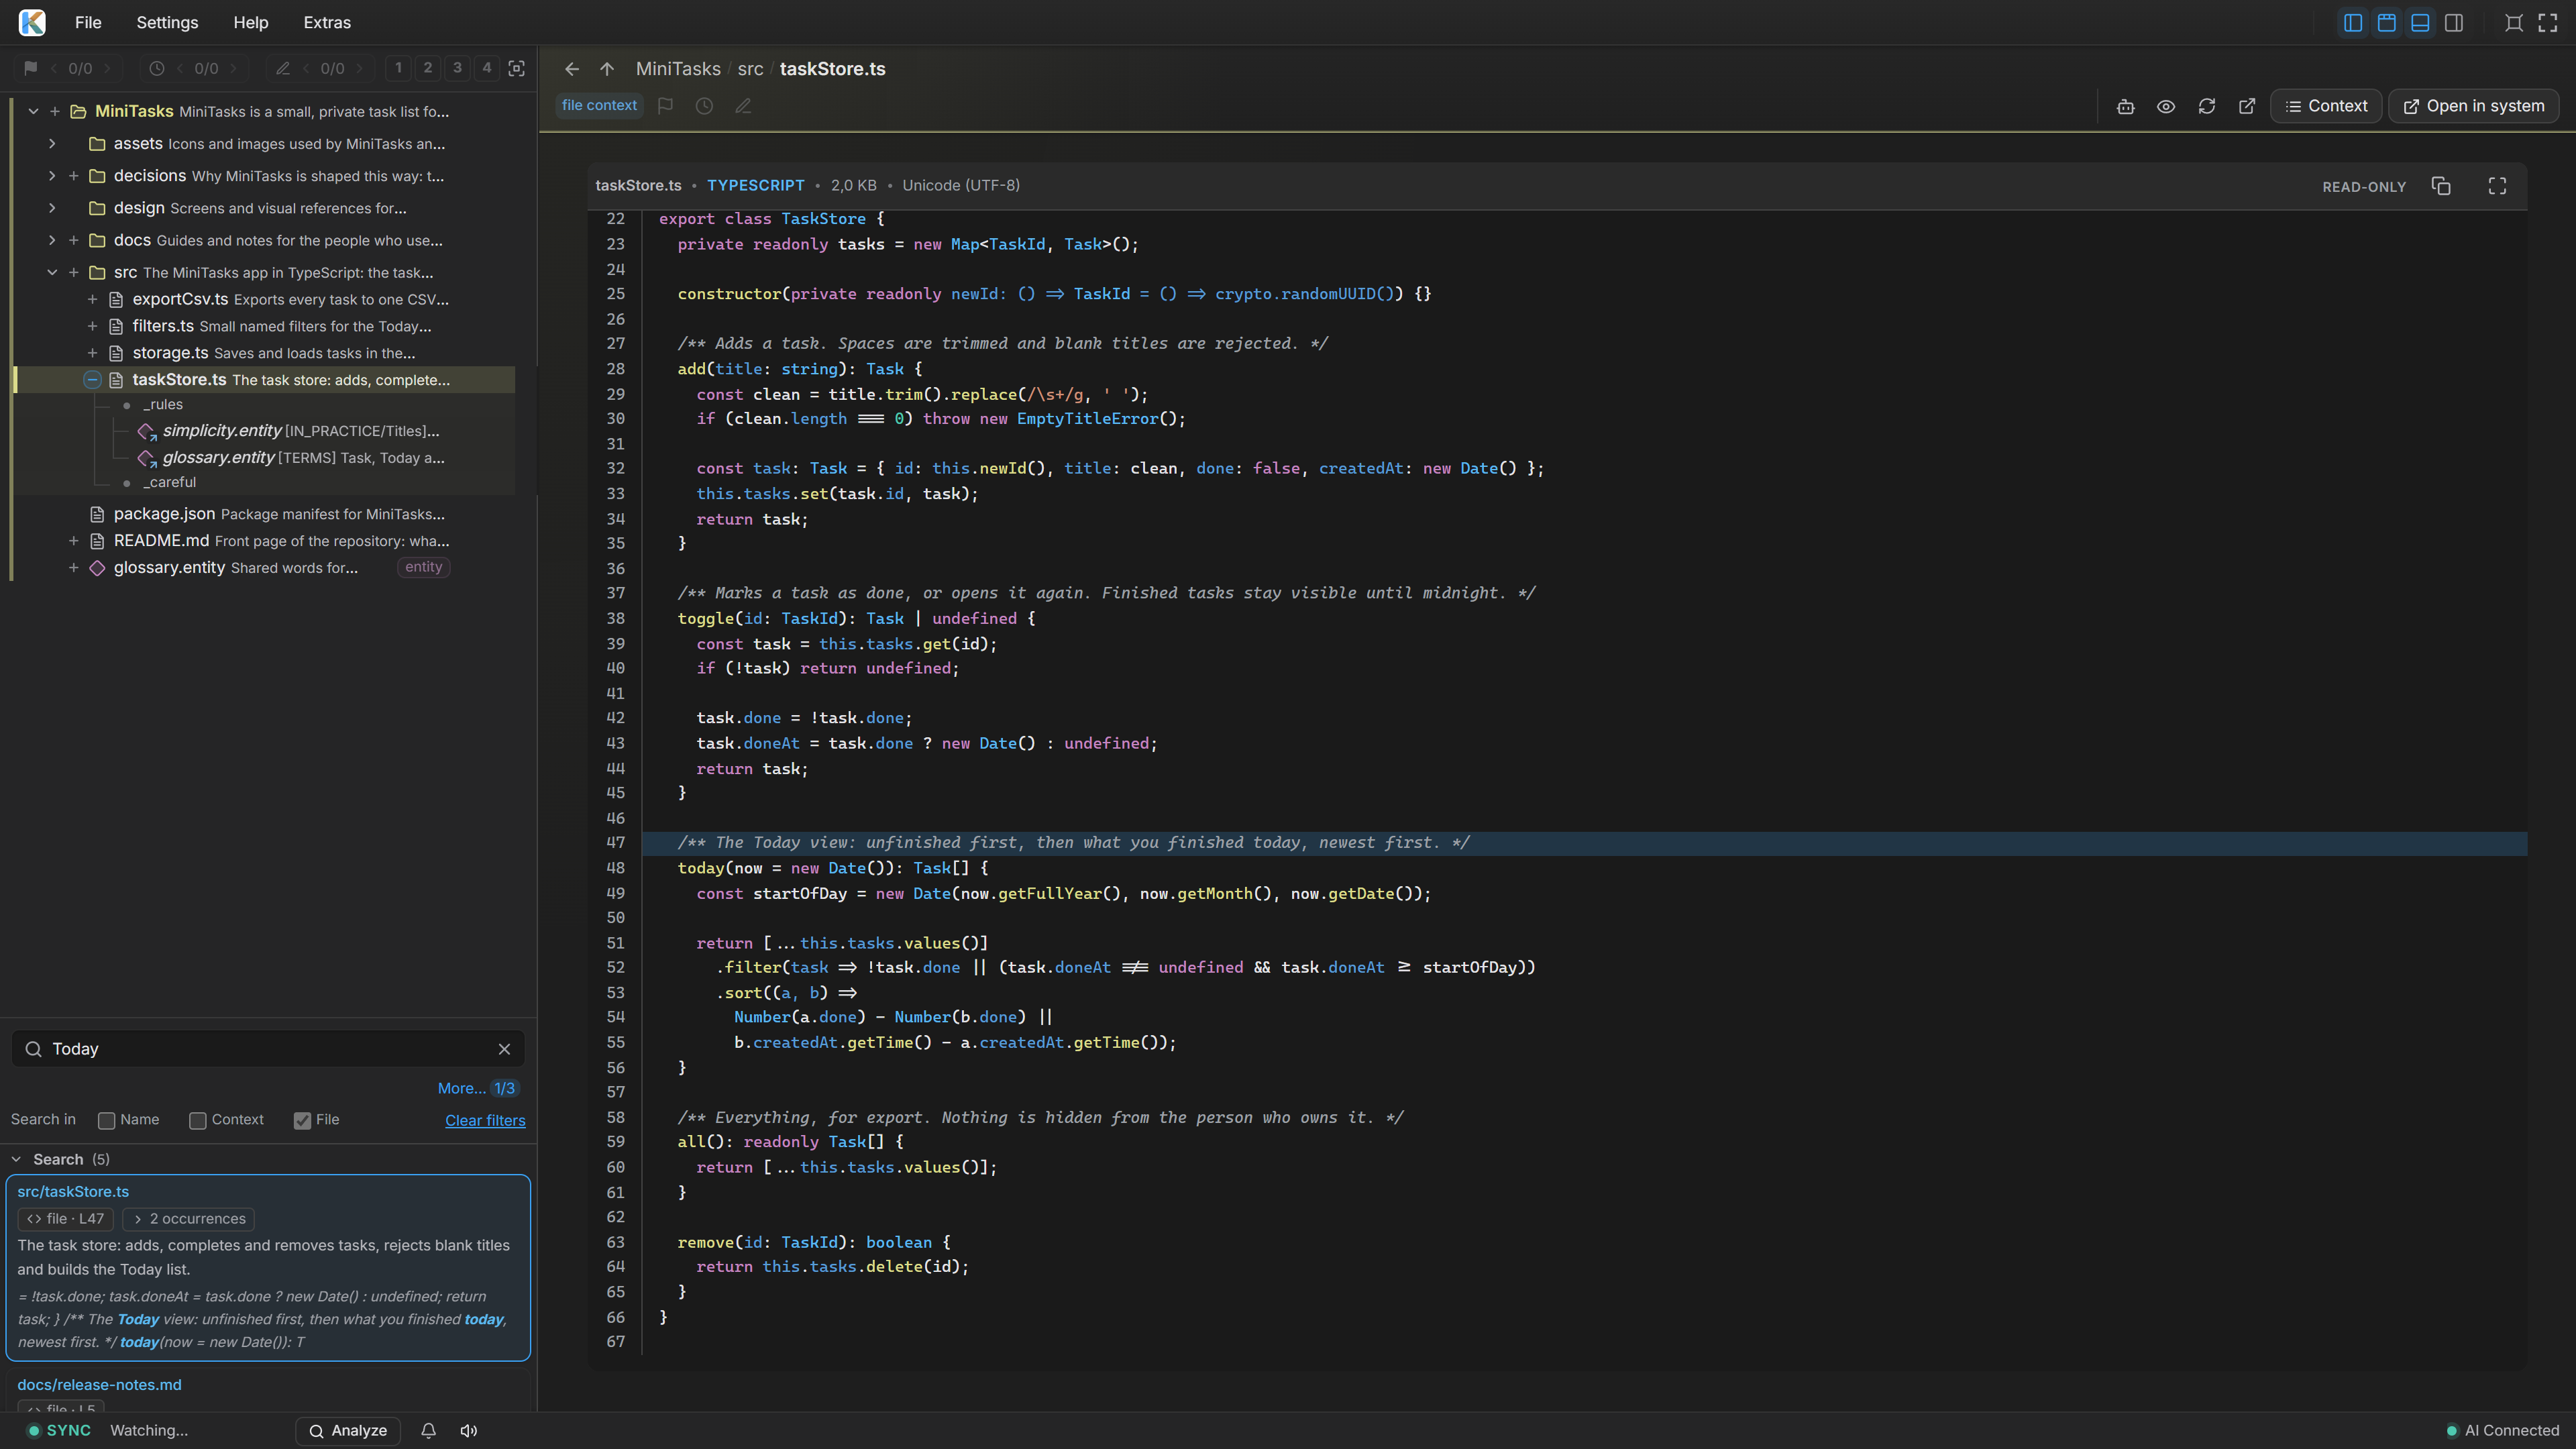
Task: Toggle the top header panel layout icon
Action: click(x=2387, y=22)
